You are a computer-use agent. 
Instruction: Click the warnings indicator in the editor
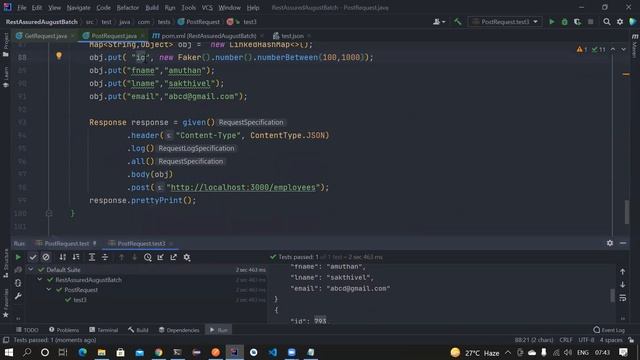click(582, 49)
